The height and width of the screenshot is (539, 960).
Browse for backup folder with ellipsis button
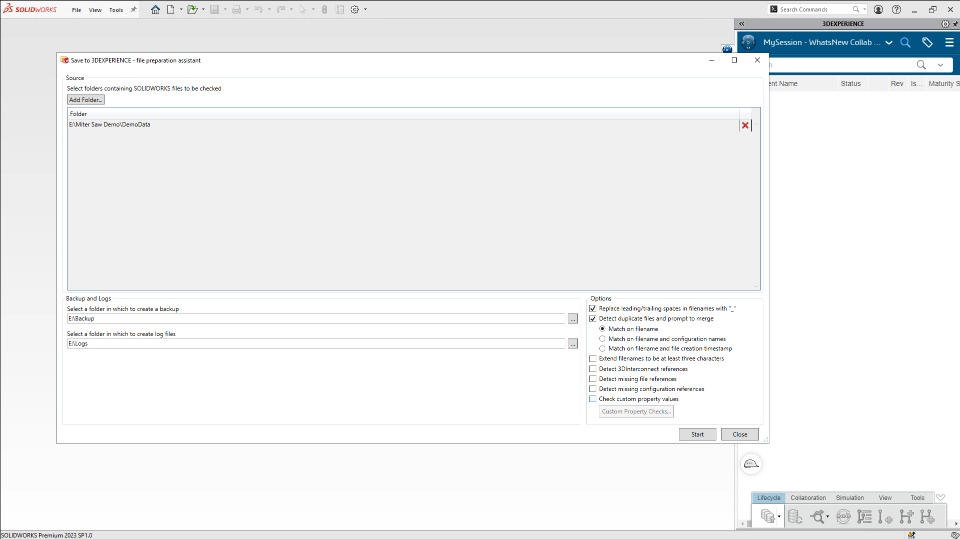[572, 319]
